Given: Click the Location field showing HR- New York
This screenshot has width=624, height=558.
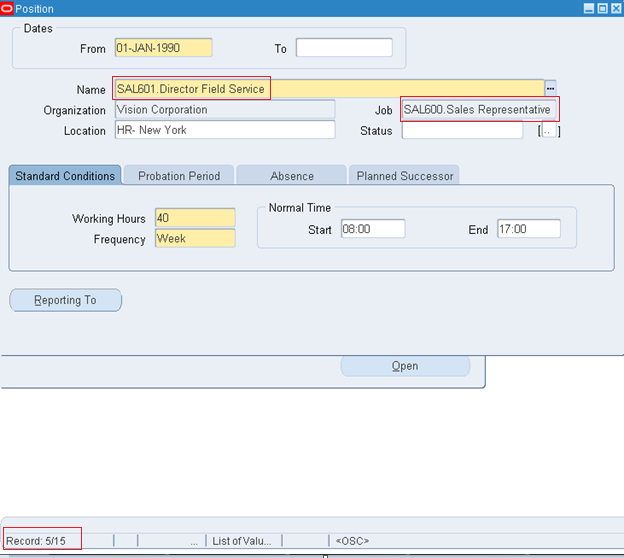Looking at the screenshot, I should point(224,130).
